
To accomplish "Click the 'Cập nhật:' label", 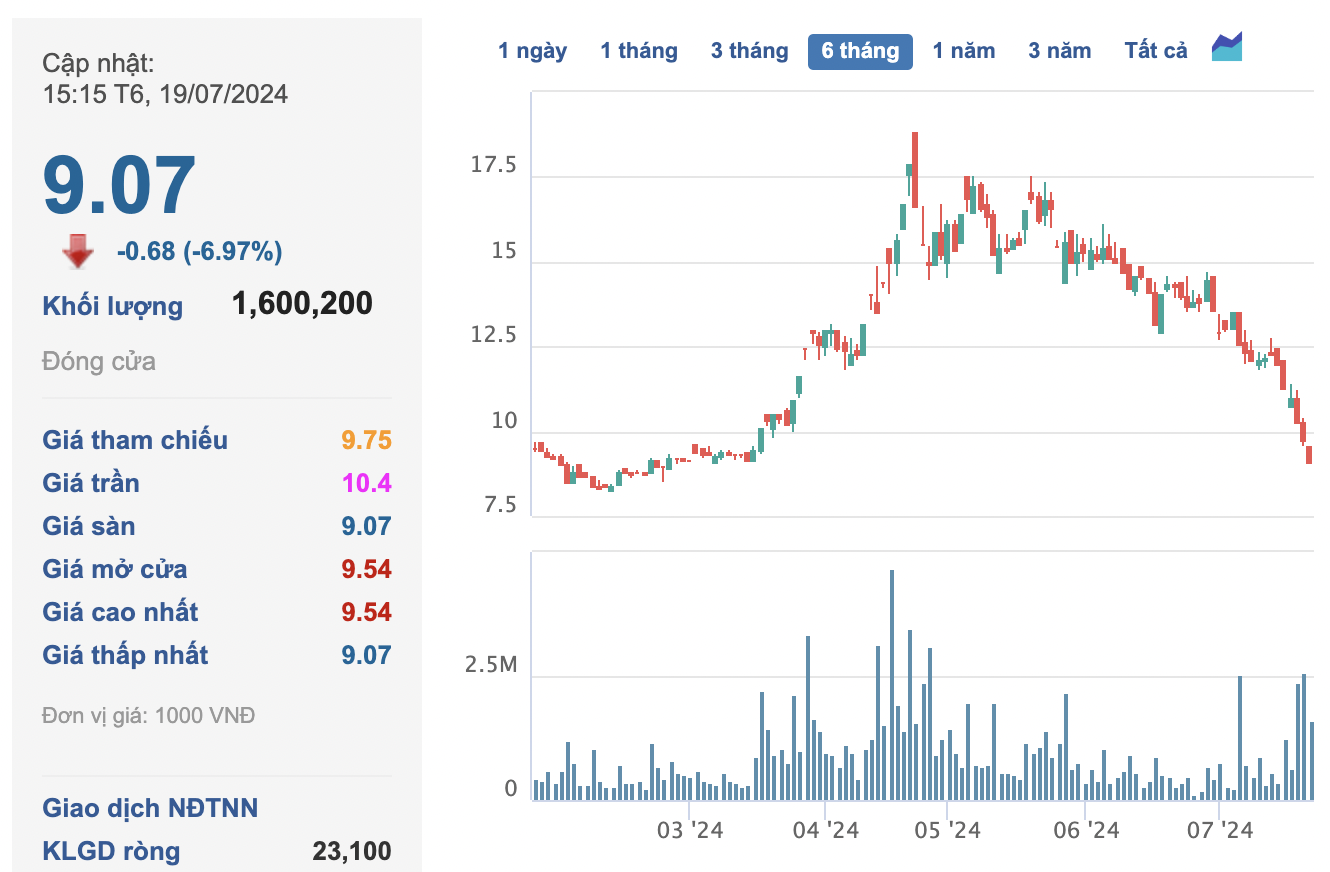I will [98, 63].
